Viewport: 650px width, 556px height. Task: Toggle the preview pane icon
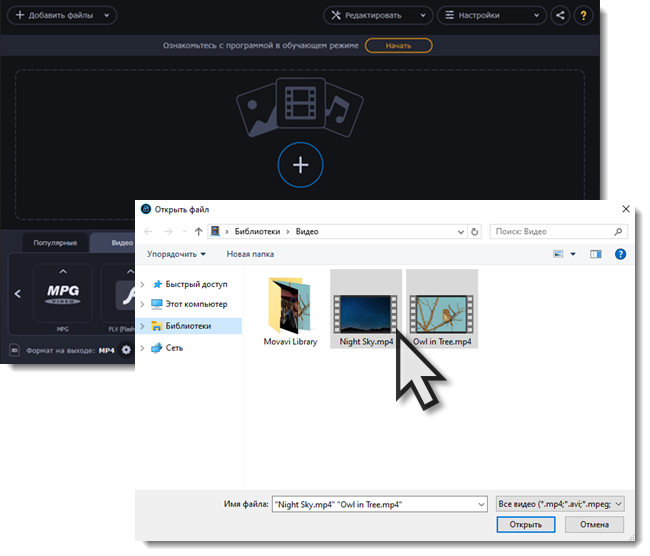tap(596, 254)
